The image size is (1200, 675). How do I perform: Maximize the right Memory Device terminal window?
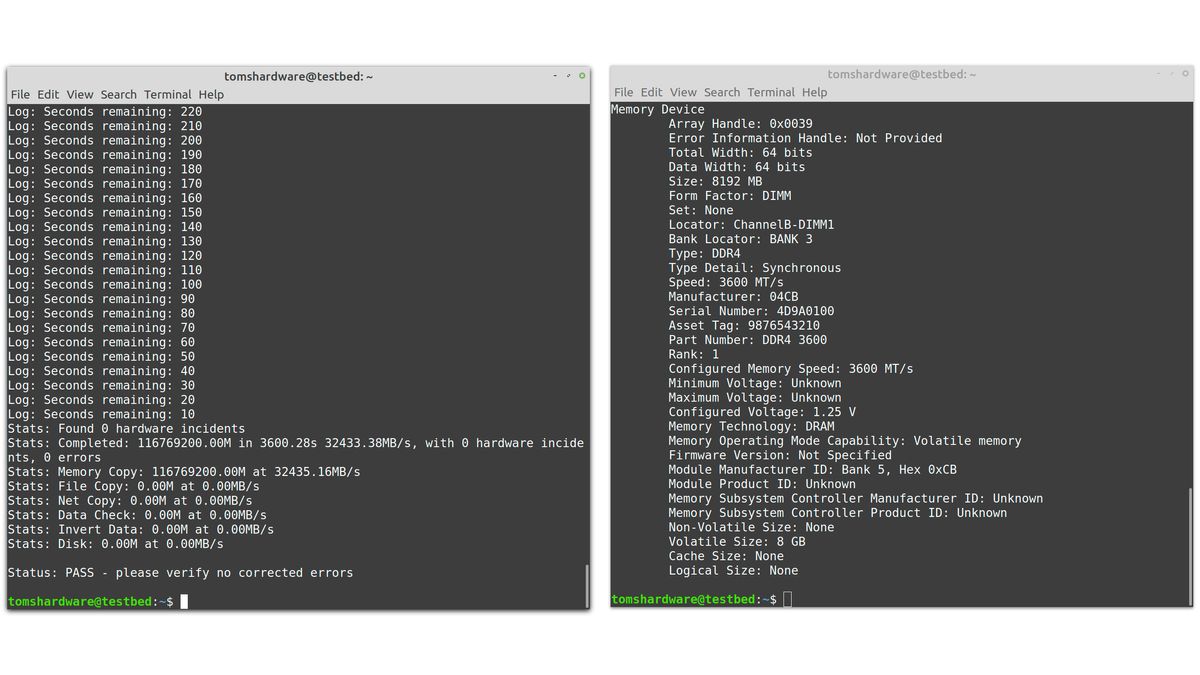click(1172, 74)
